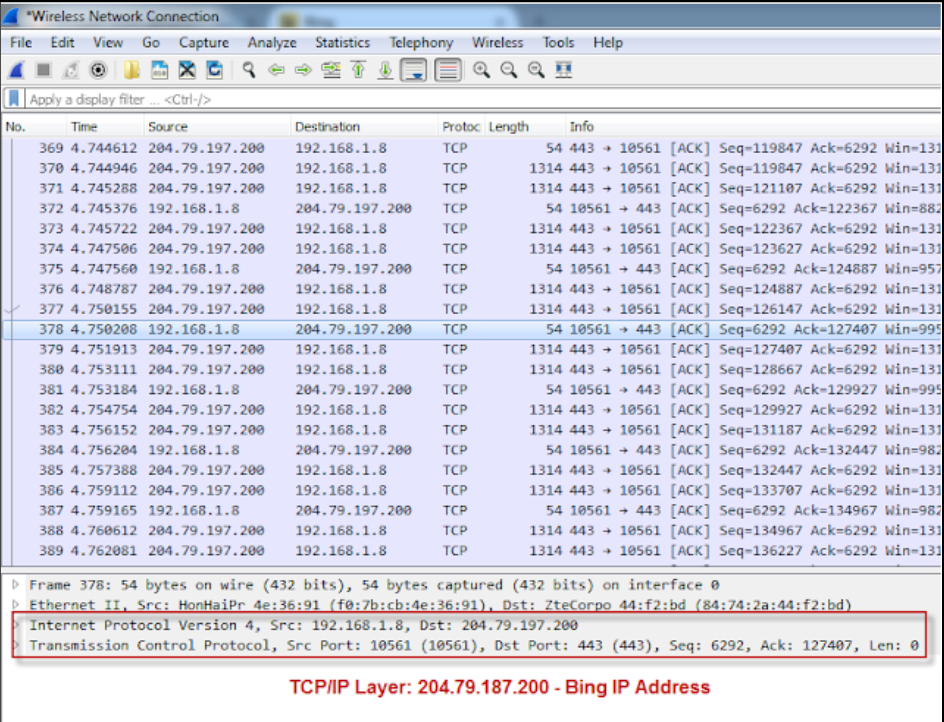Select packet 381 with Ack=129927
Screen dimensions: 944x722
point(472,390)
